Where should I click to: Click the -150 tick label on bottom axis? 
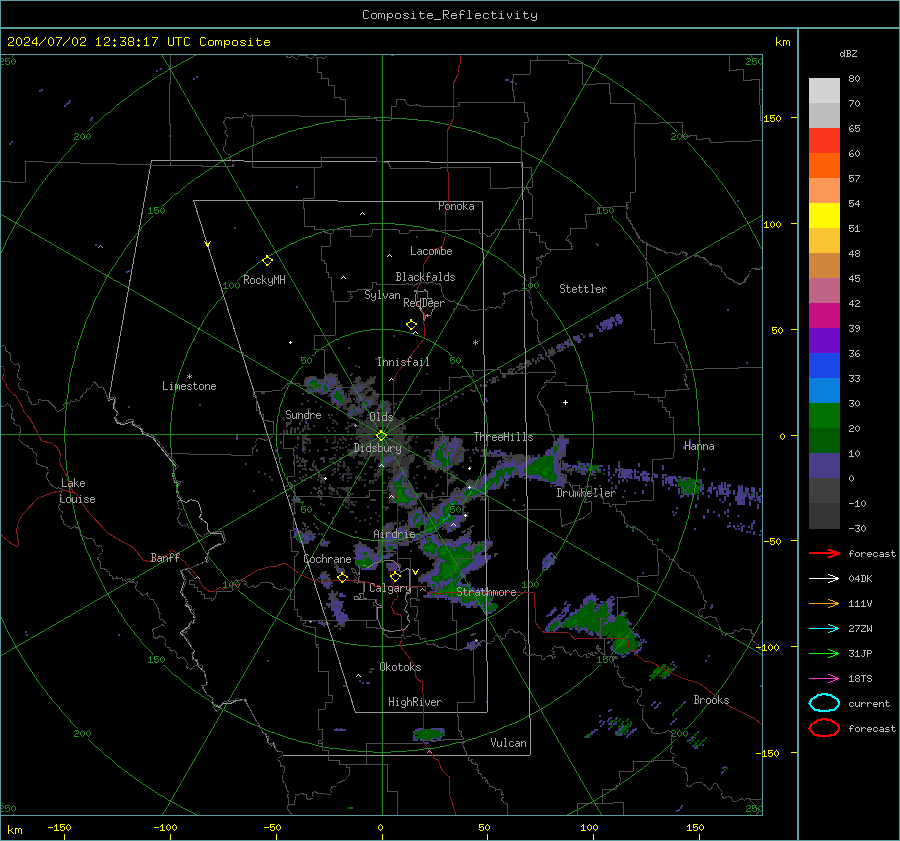click(59, 827)
